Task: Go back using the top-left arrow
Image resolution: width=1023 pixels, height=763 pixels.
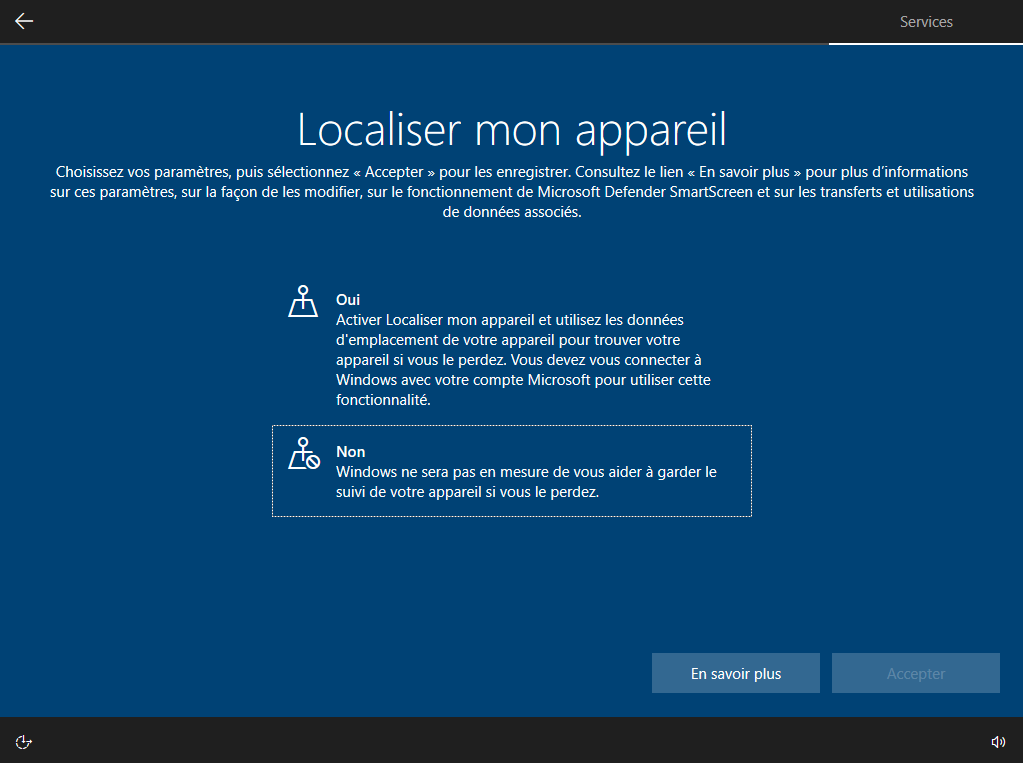Action: click(24, 22)
